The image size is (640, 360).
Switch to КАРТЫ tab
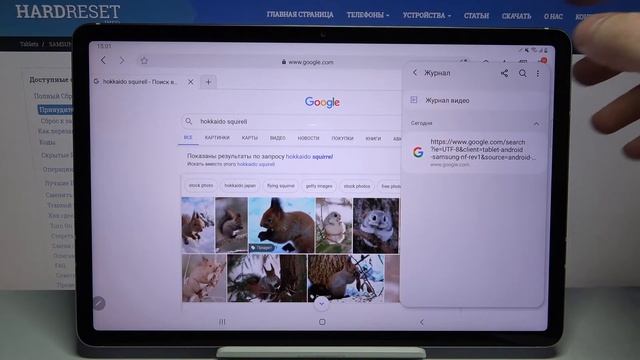[x=249, y=138]
